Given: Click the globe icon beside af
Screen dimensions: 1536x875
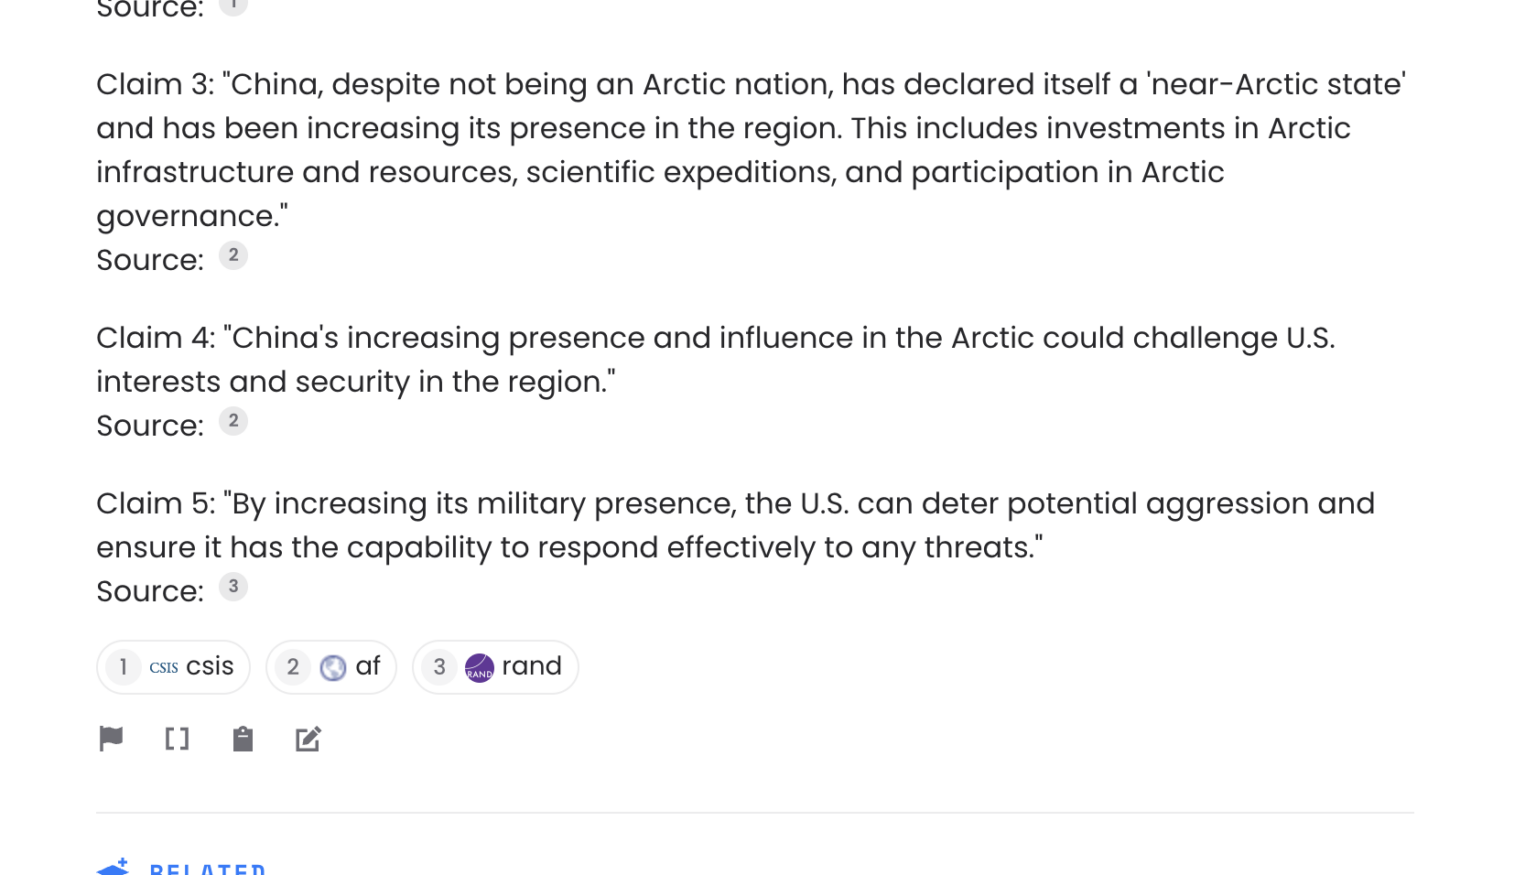Looking at the screenshot, I should pos(333,667).
